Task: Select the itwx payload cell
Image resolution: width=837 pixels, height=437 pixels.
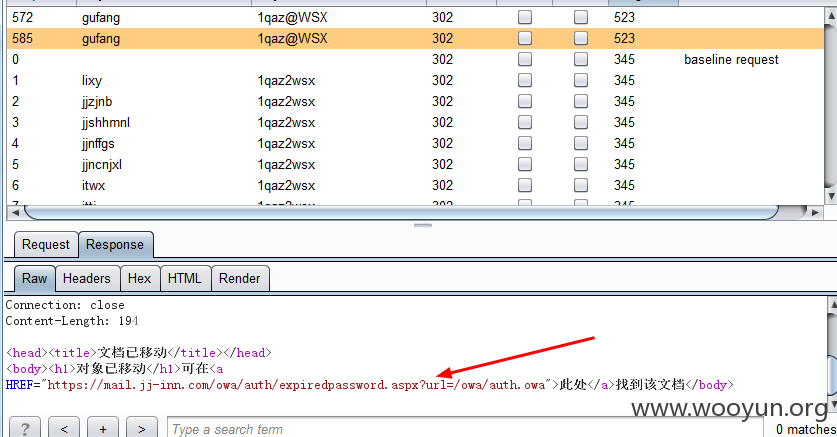Action: pyautogui.click(x=93, y=185)
